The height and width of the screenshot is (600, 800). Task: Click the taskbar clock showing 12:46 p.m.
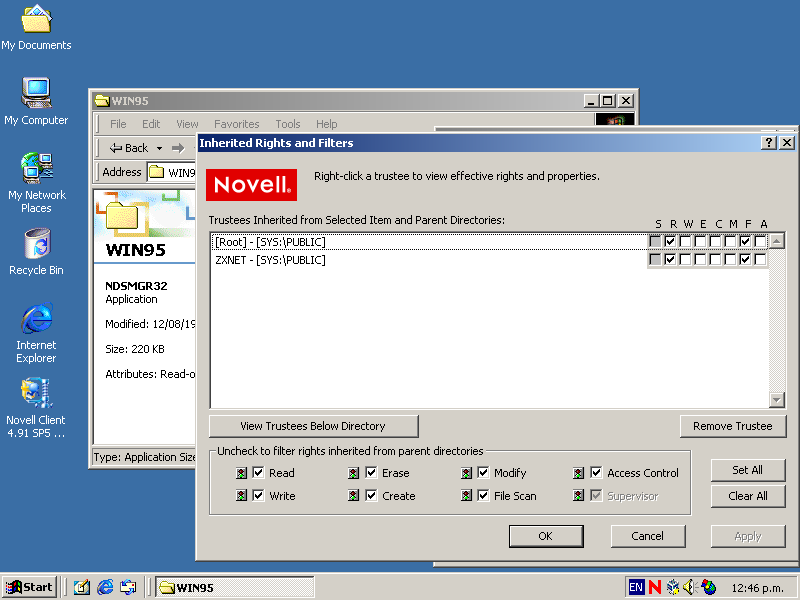[757, 588]
